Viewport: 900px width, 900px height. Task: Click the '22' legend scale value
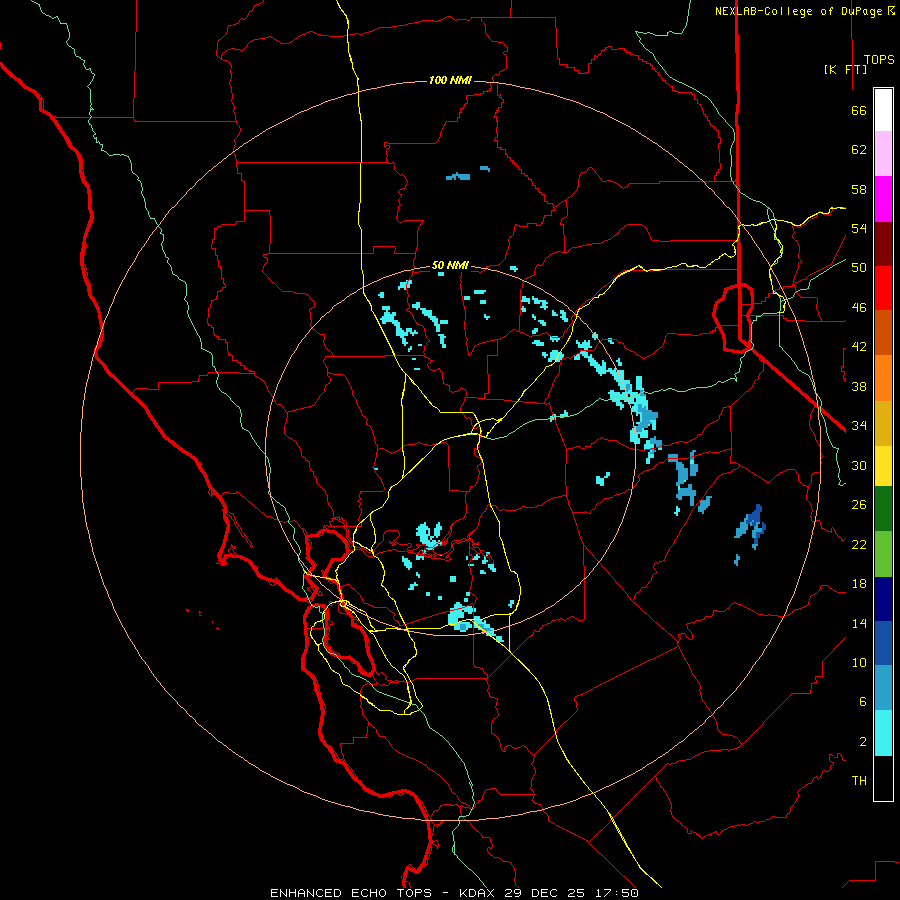[859, 544]
